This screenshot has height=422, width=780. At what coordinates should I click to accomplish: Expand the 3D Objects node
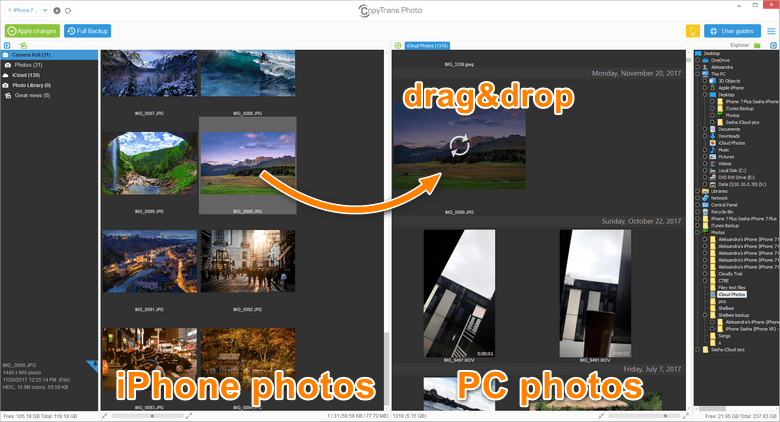tap(705, 81)
